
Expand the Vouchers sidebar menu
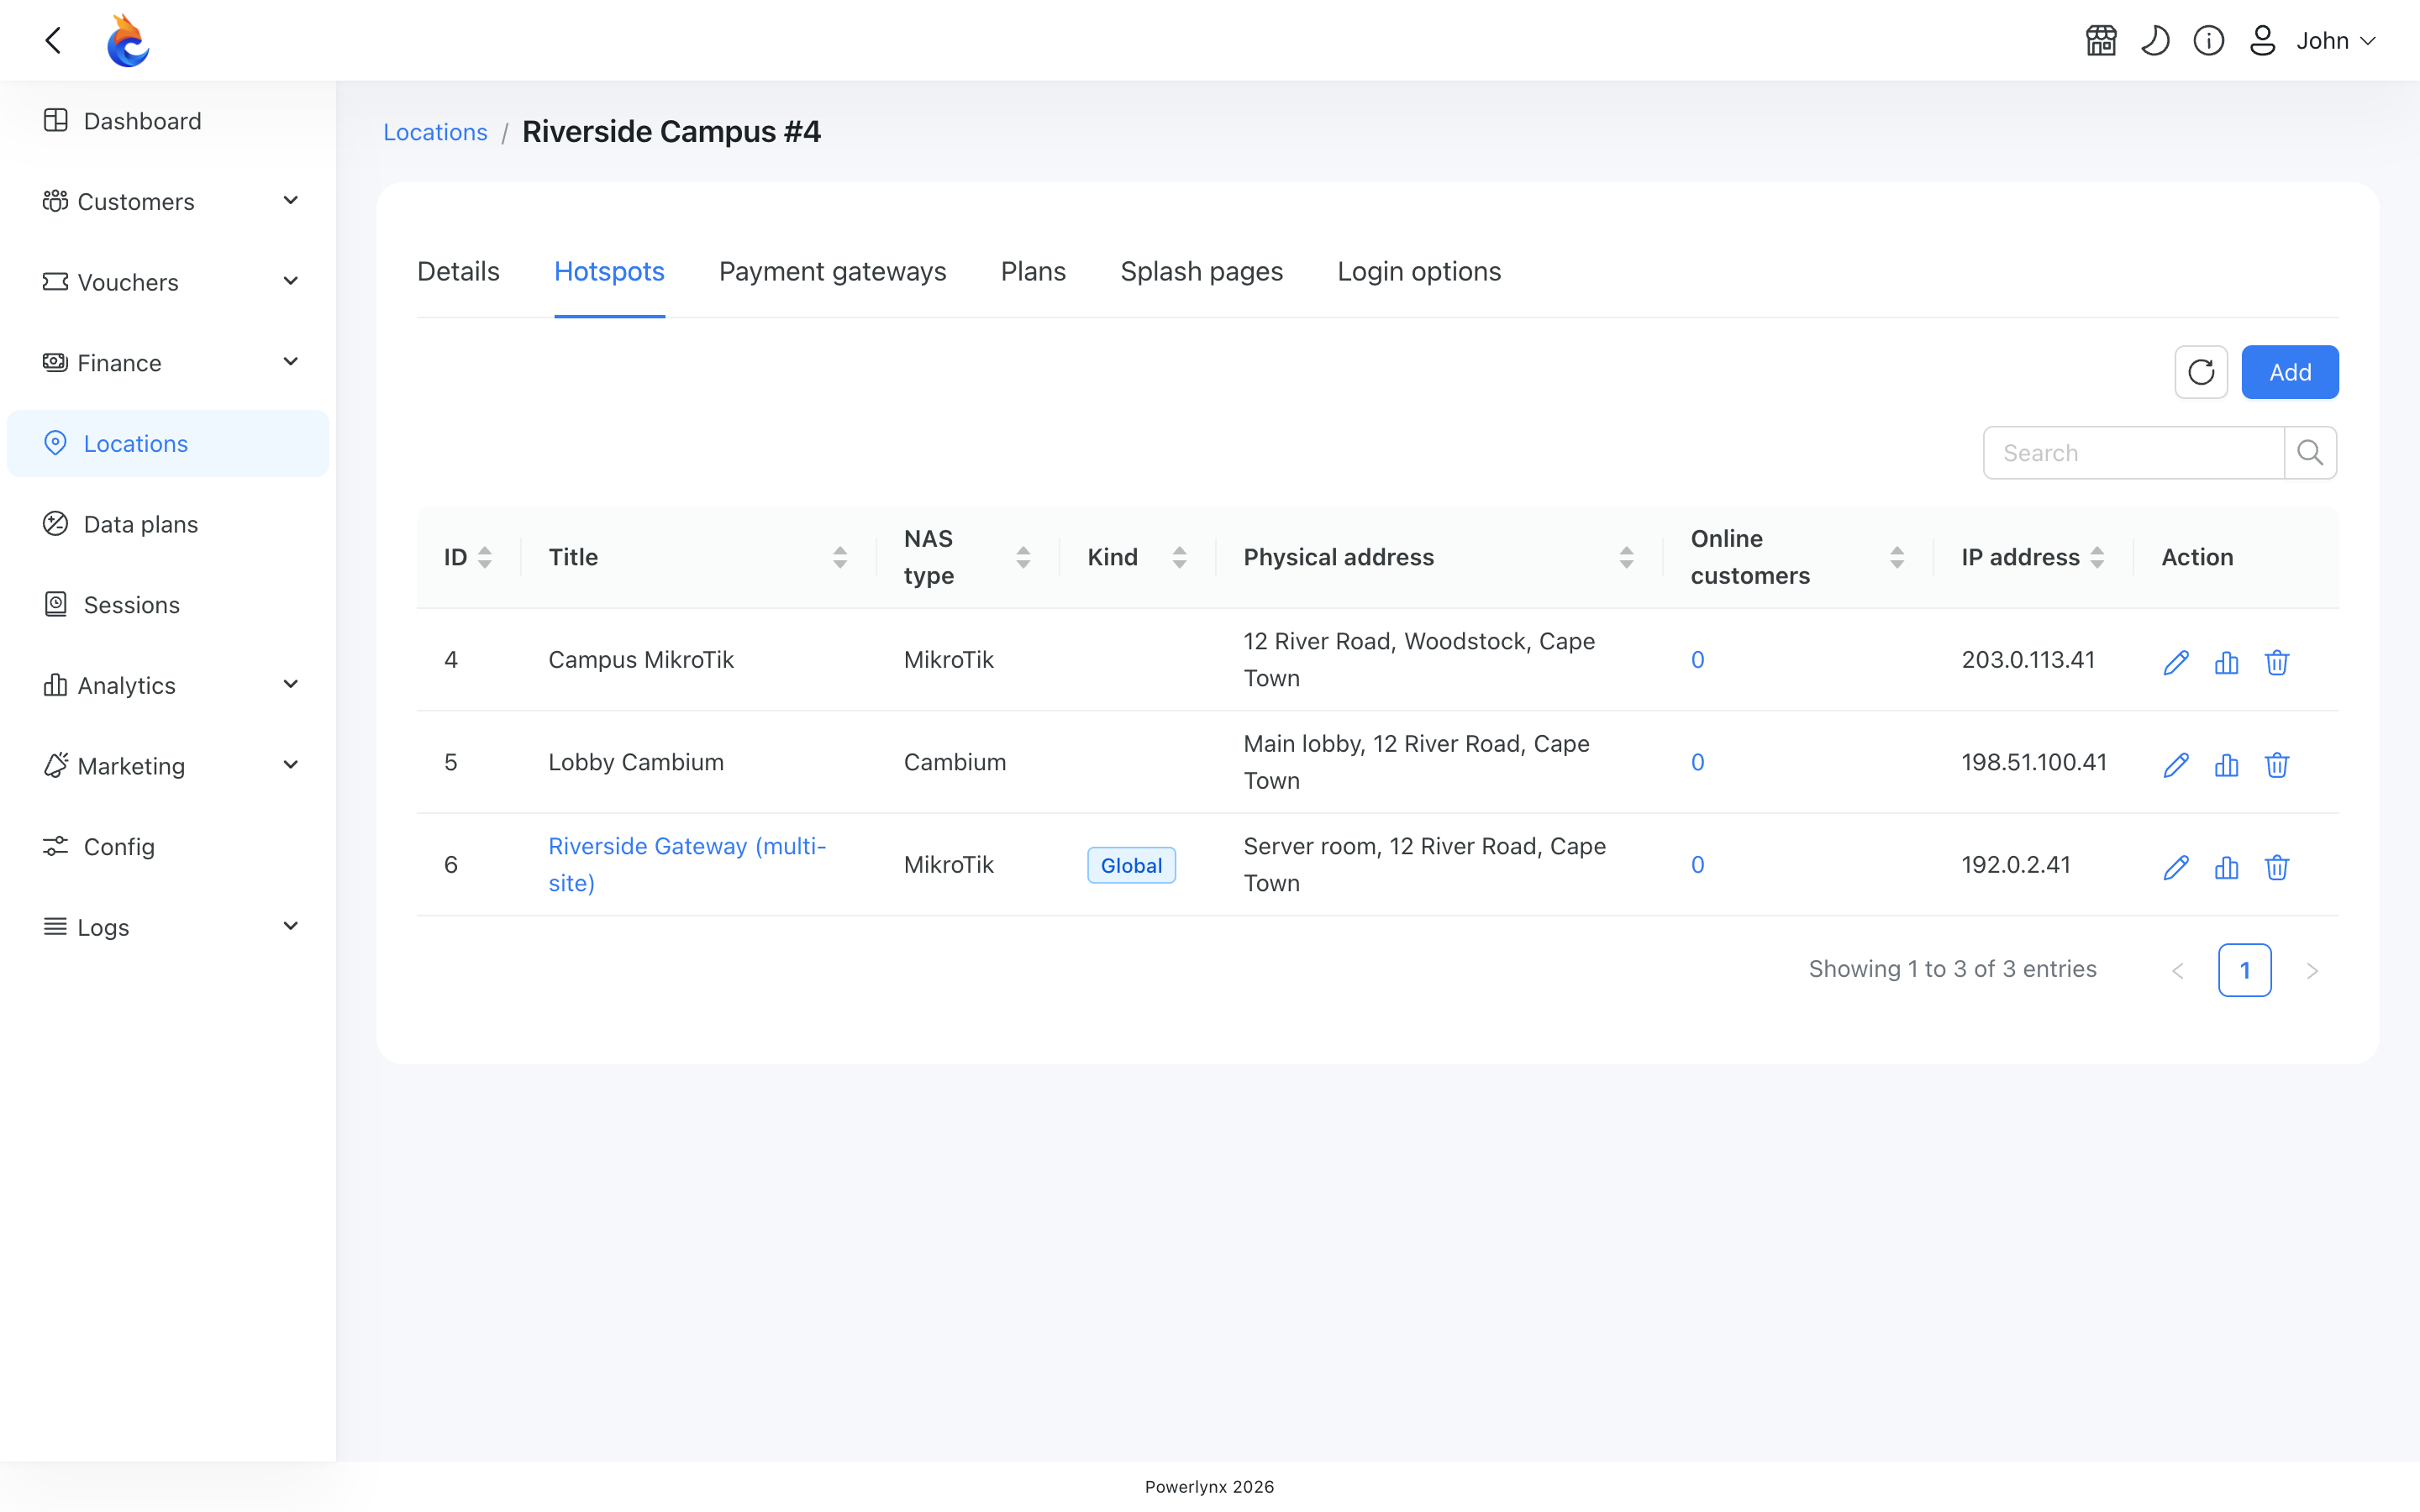[168, 282]
